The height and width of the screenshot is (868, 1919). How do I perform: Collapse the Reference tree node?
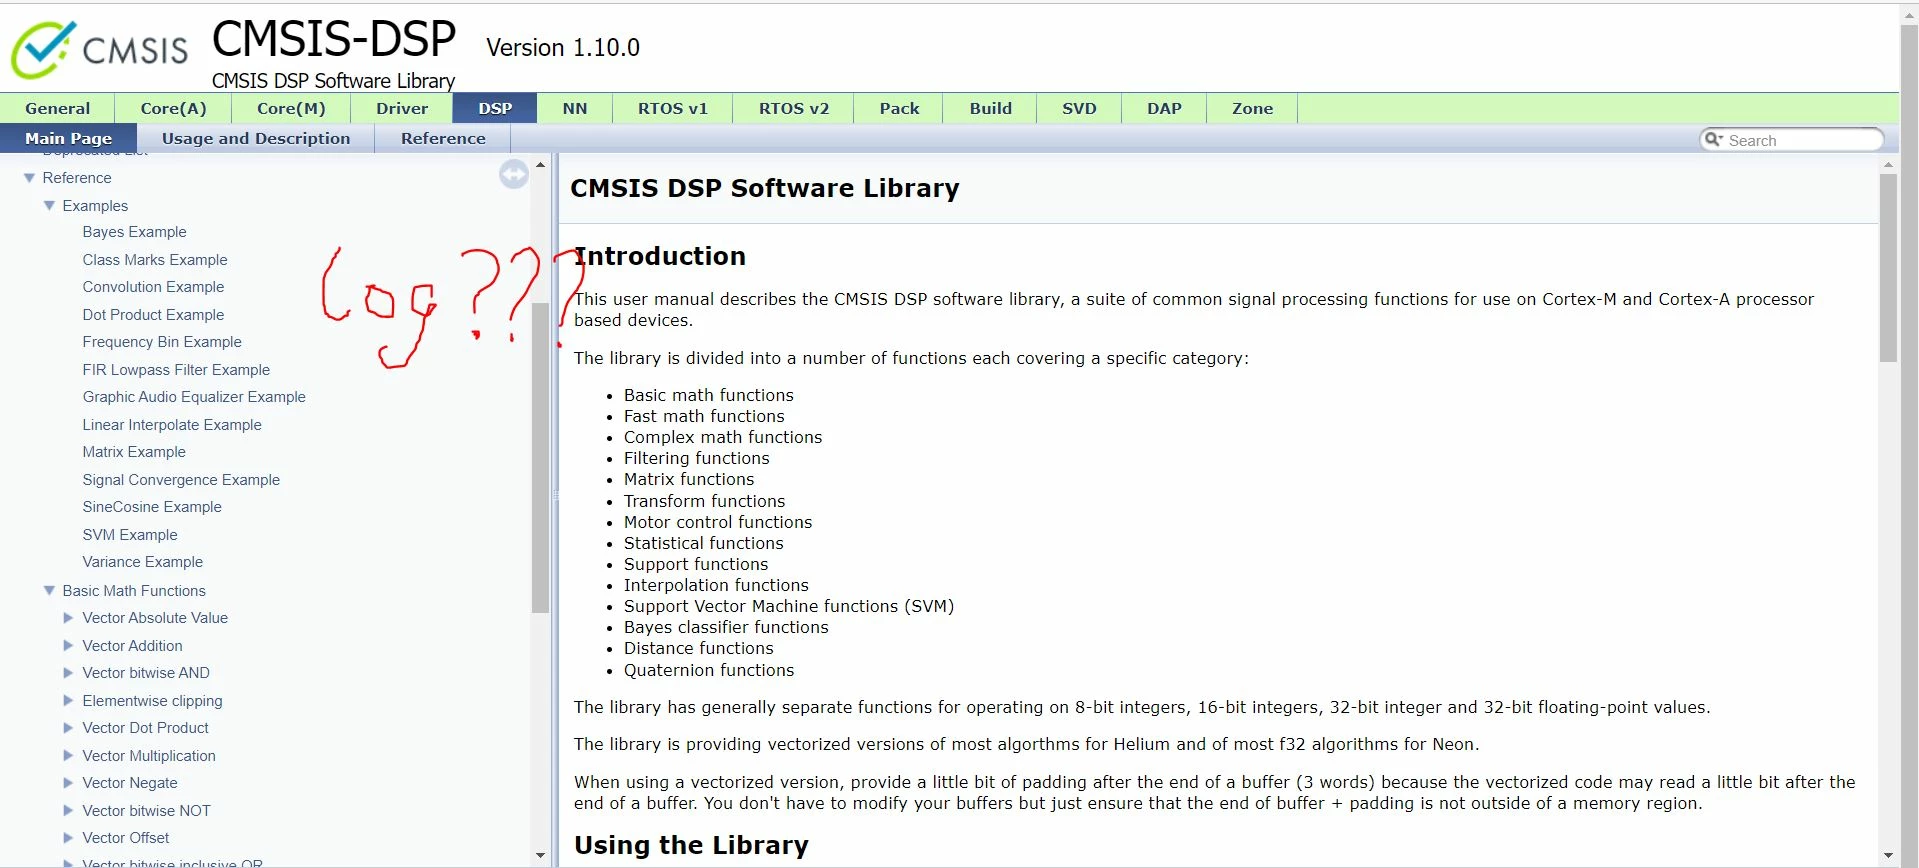[x=29, y=178]
